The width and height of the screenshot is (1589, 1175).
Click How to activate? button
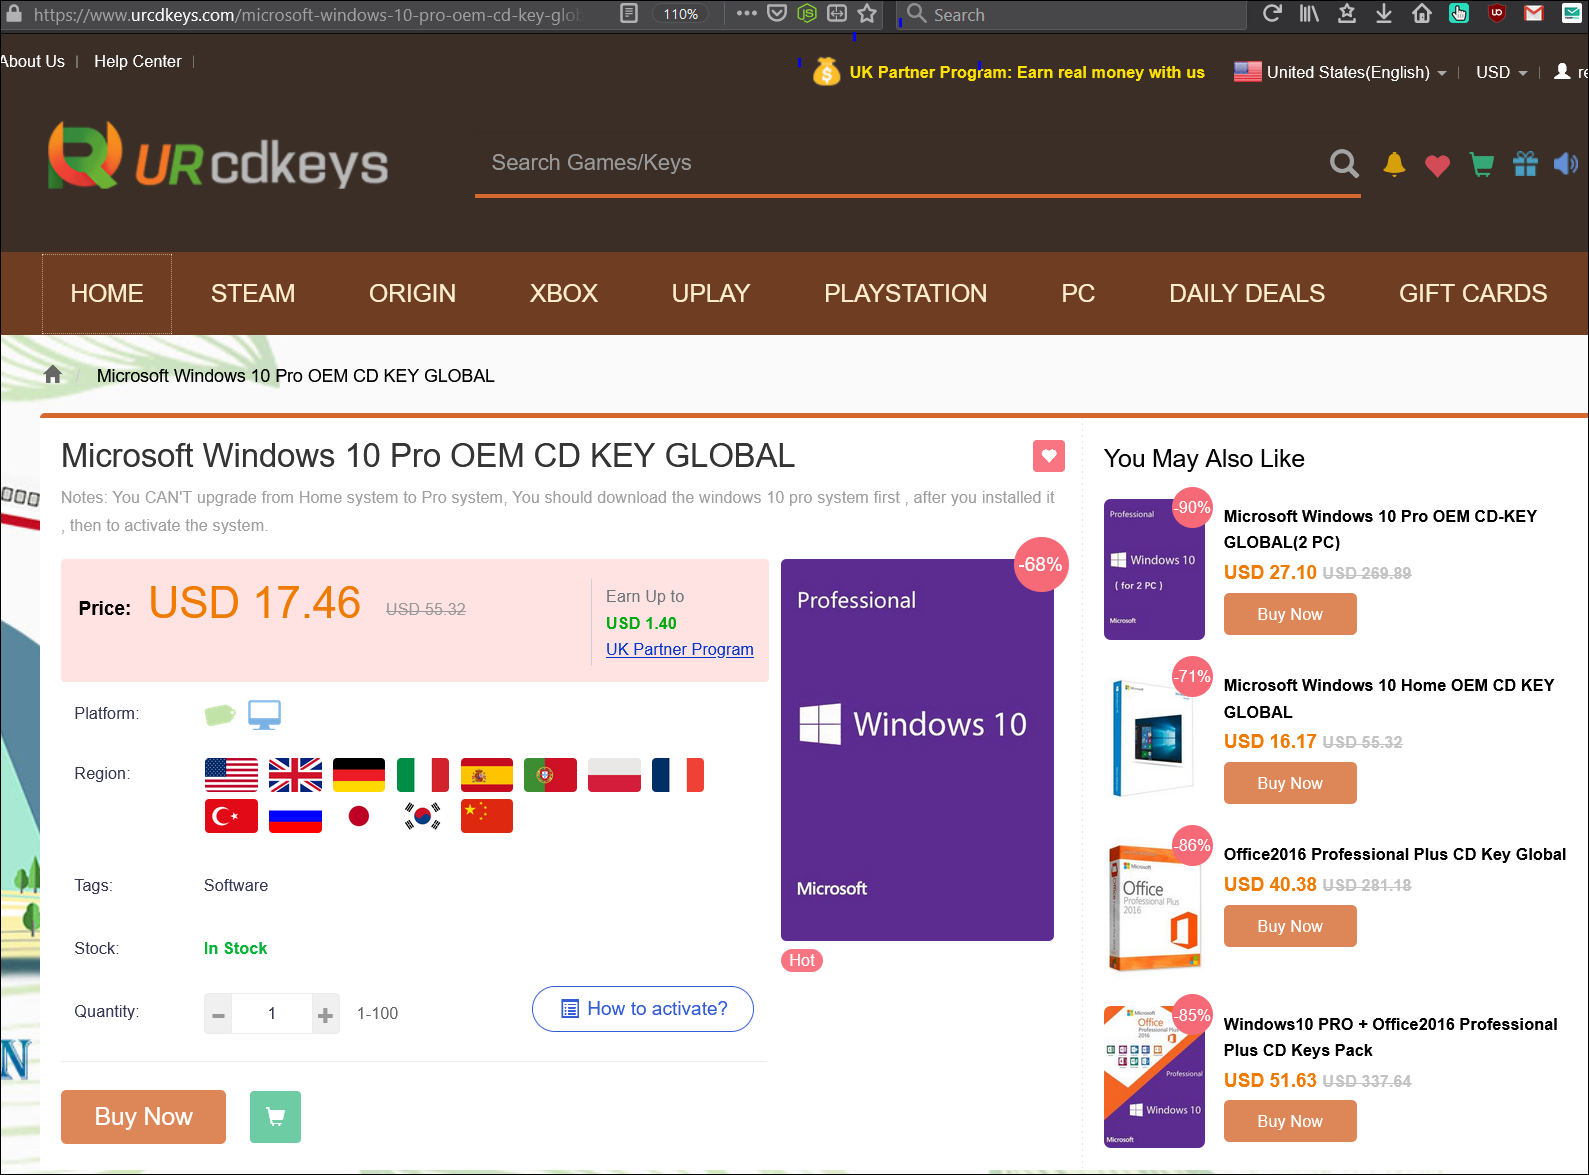[x=643, y=1009]
